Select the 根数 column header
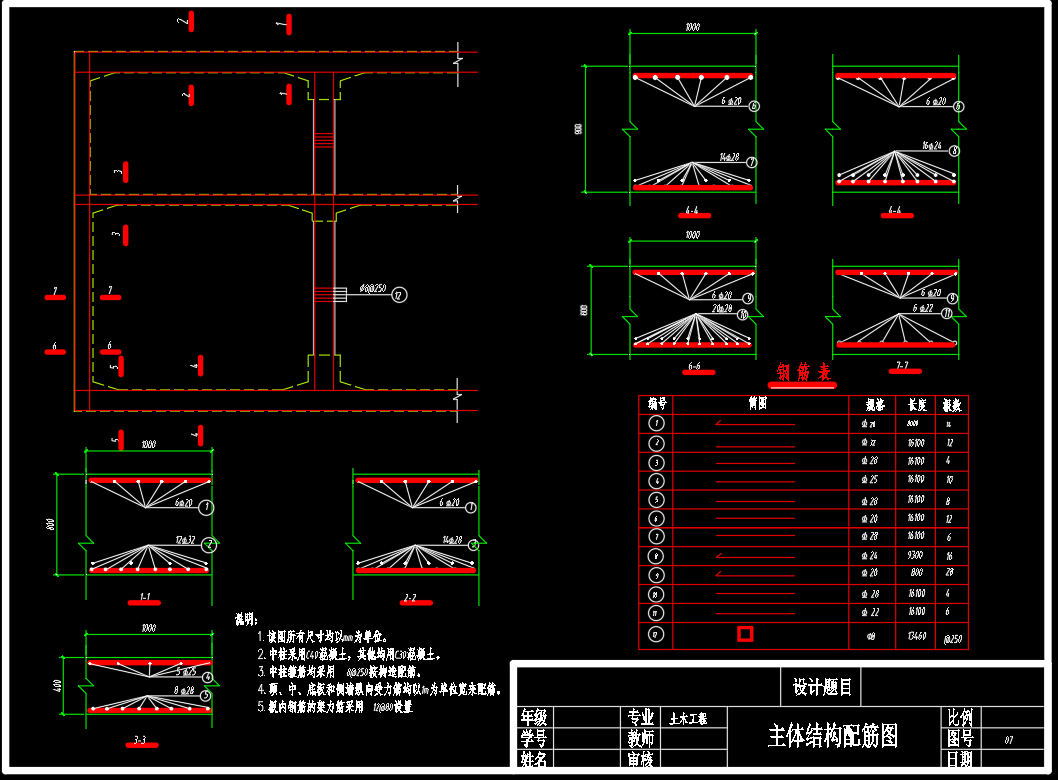Viewport: 1058px width, 780px height. coord(950,405)
